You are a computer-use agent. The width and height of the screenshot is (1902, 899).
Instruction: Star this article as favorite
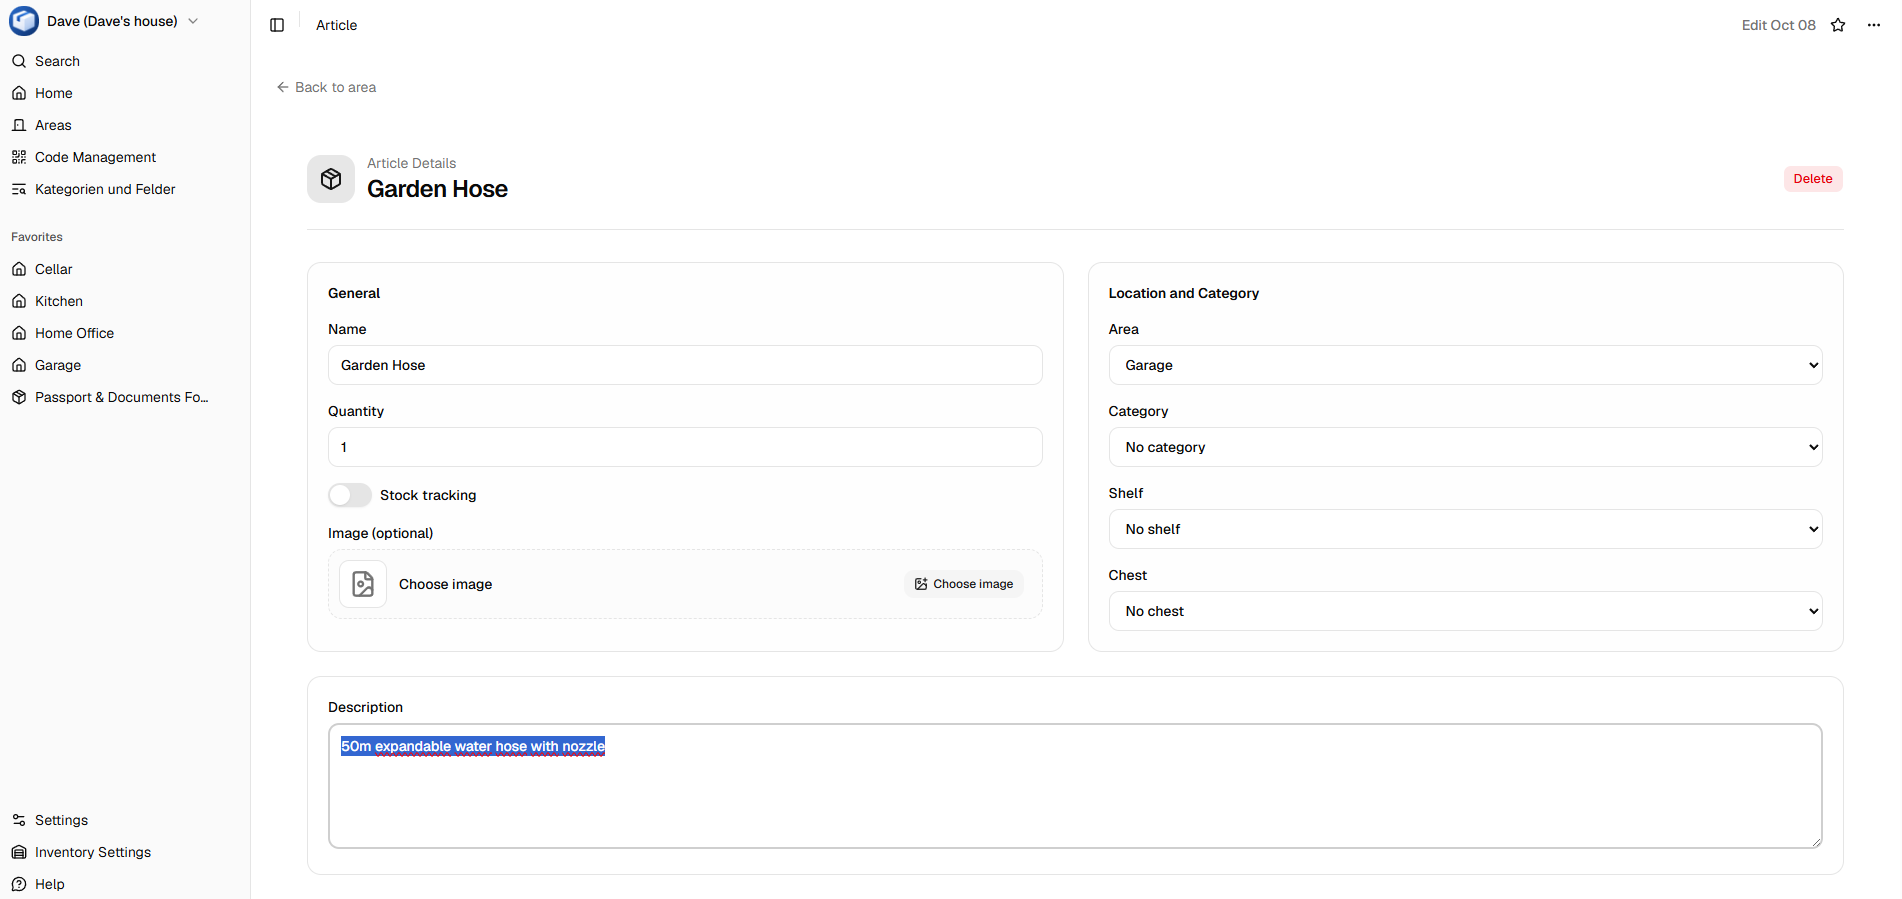[1838, 25]
